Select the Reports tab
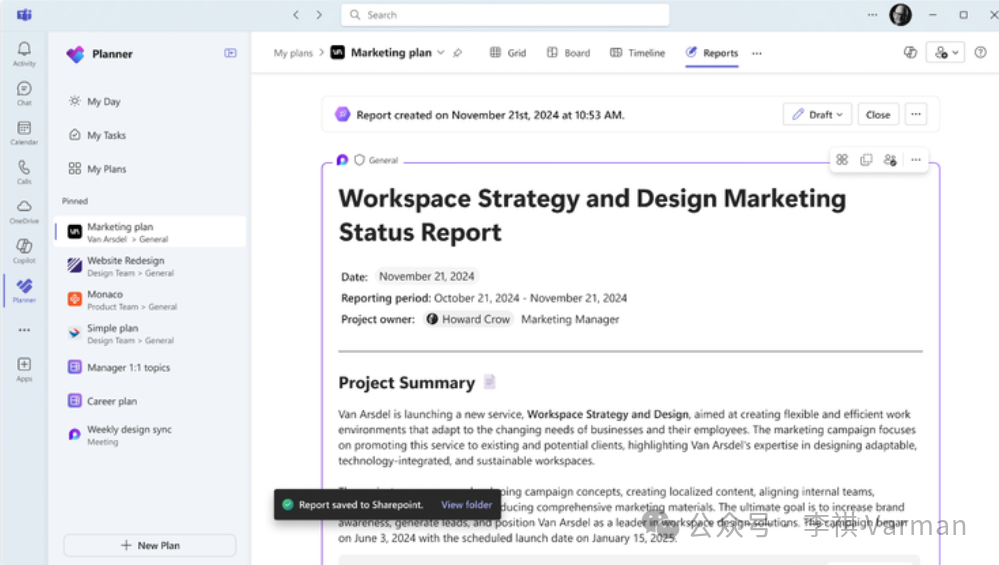Screen dimensions: 999x565 pos(712,53)
